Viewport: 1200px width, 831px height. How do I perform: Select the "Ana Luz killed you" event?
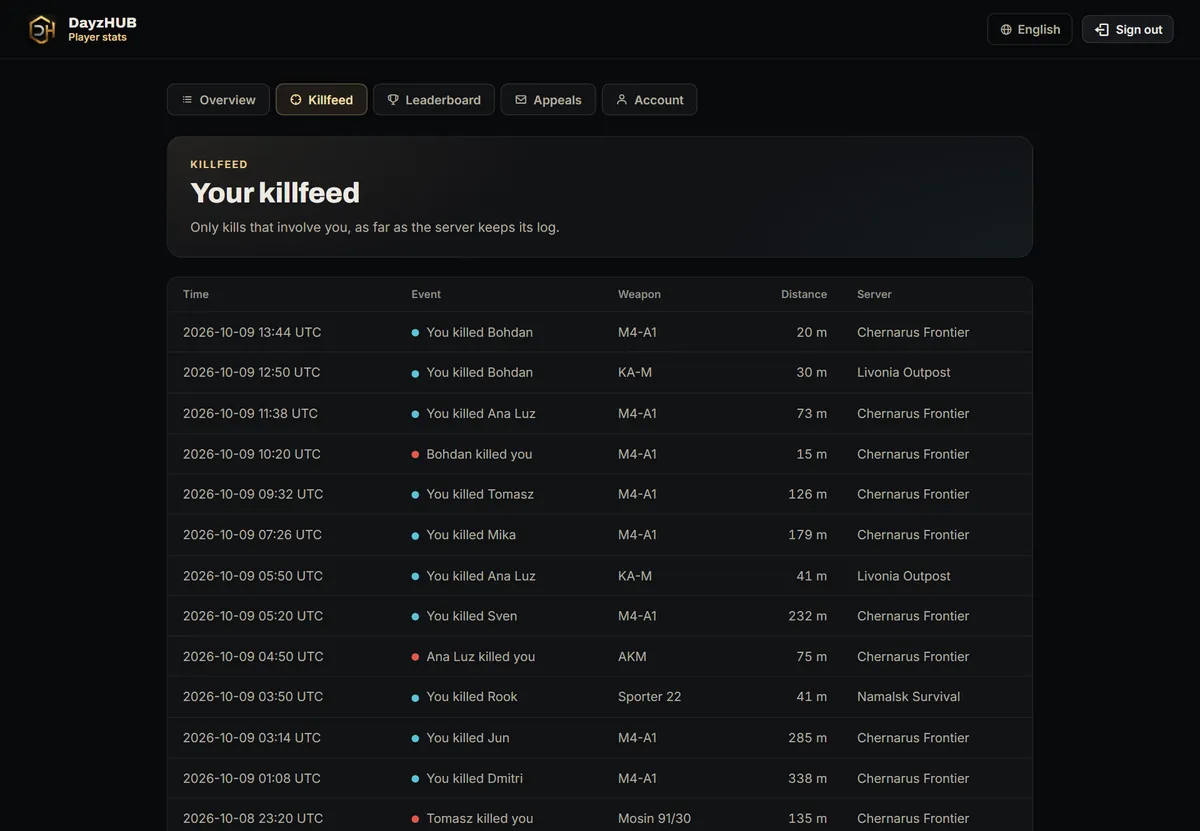tap(481, 657)
